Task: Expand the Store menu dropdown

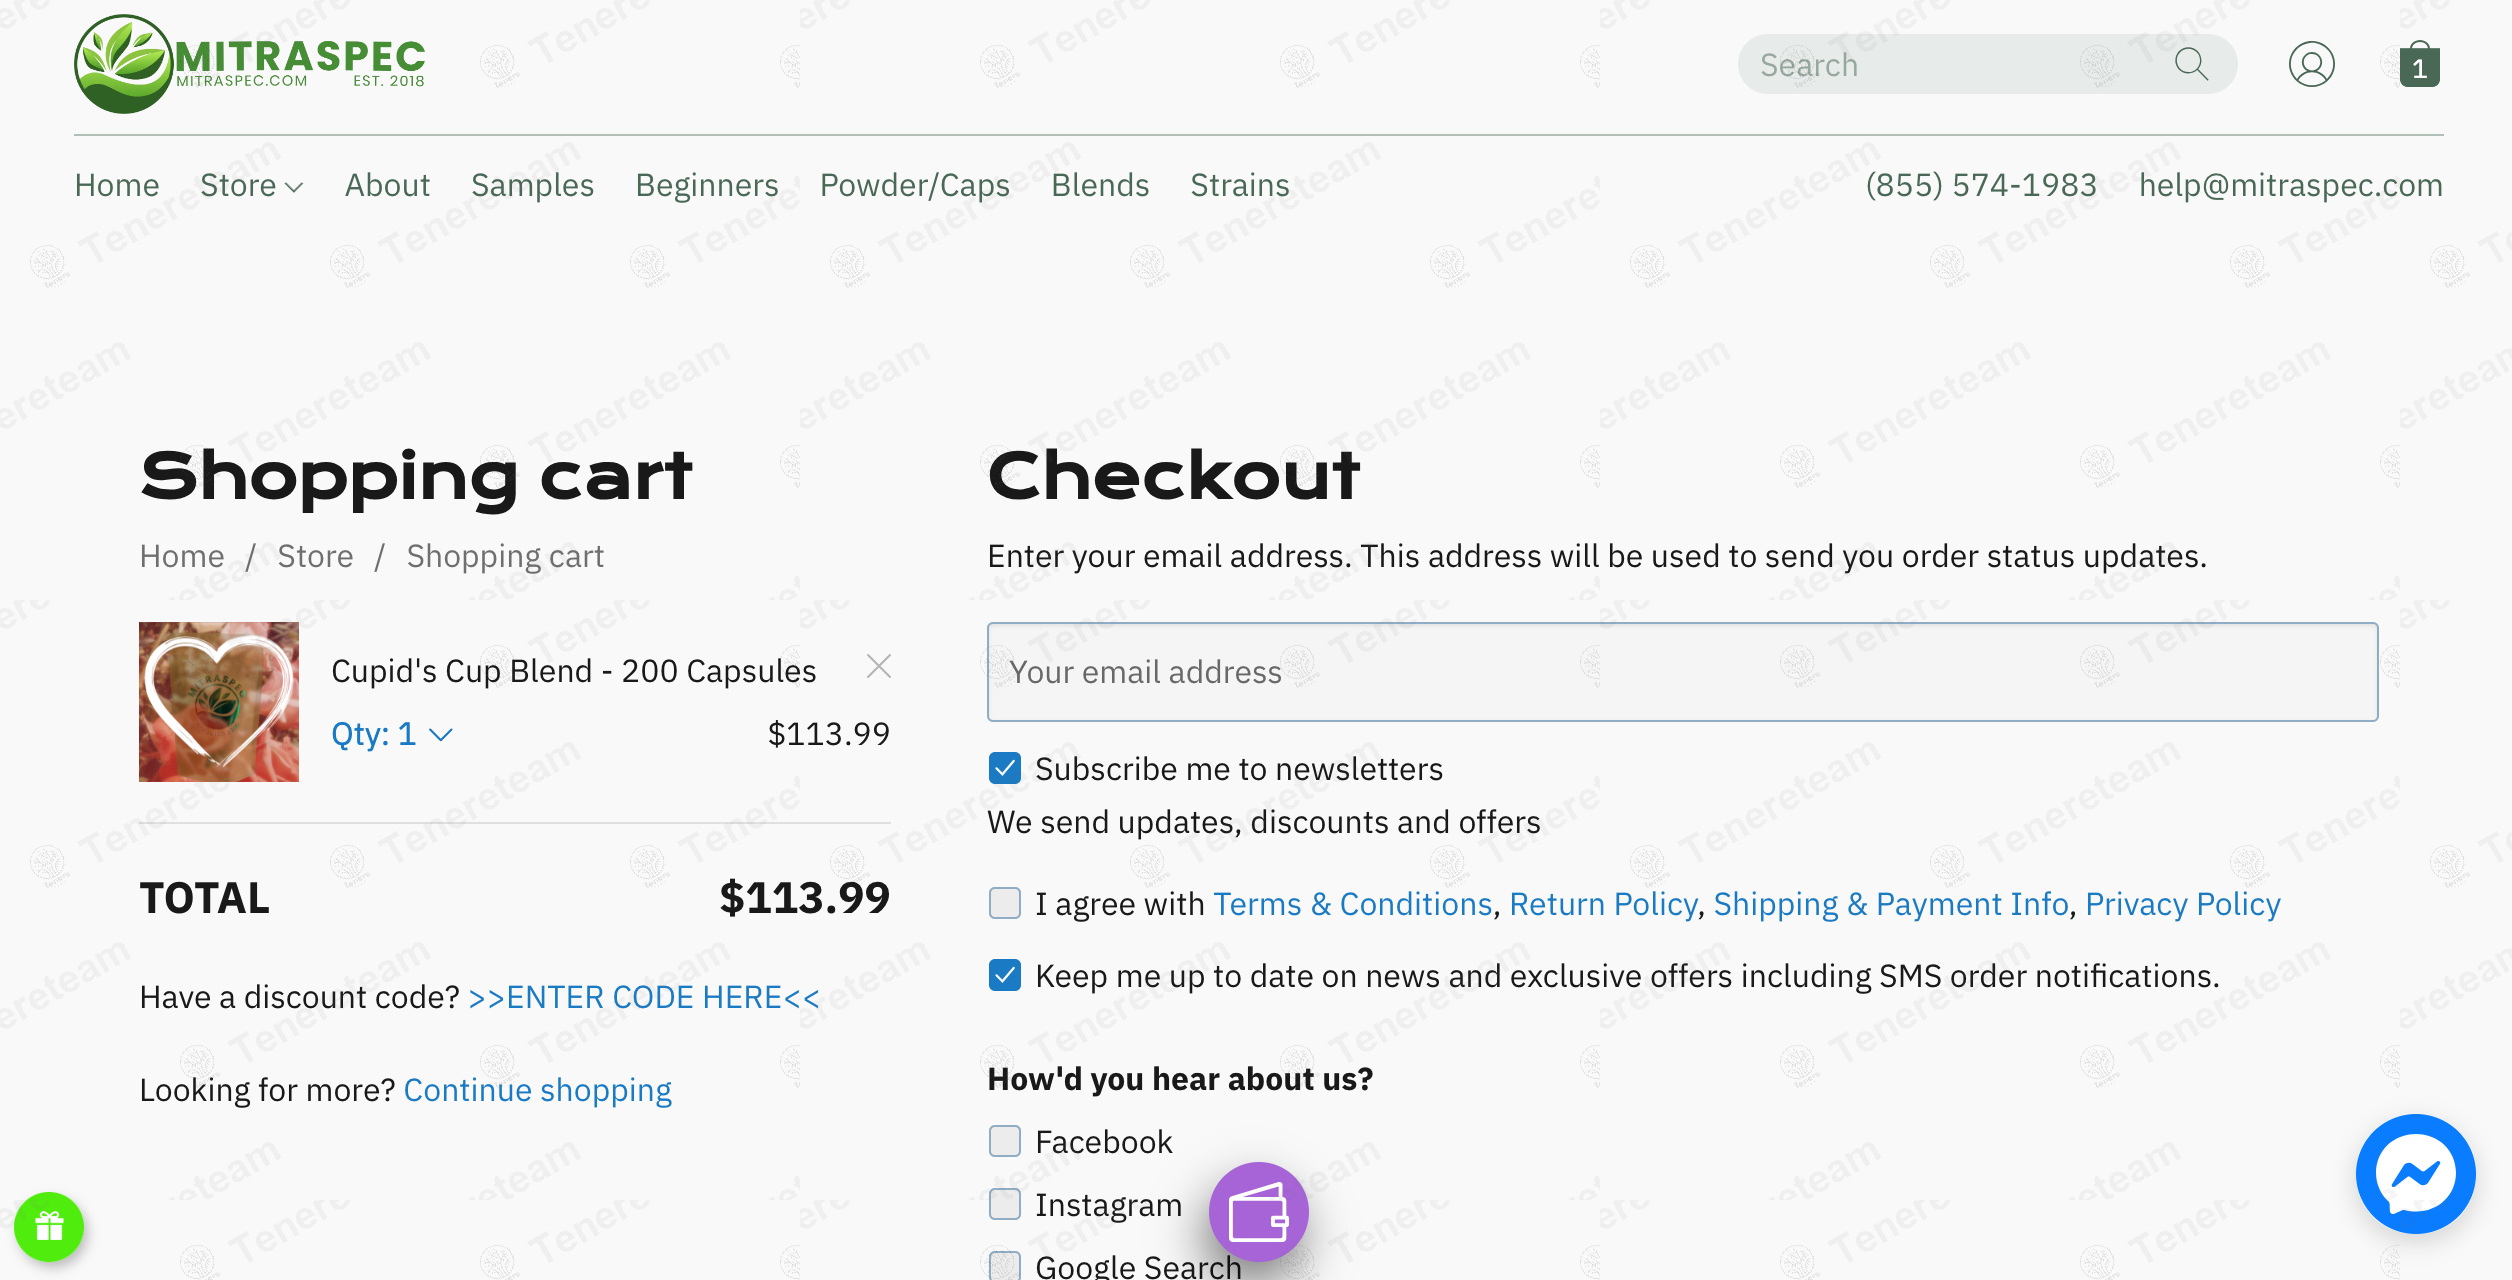Action: point(251,185)
